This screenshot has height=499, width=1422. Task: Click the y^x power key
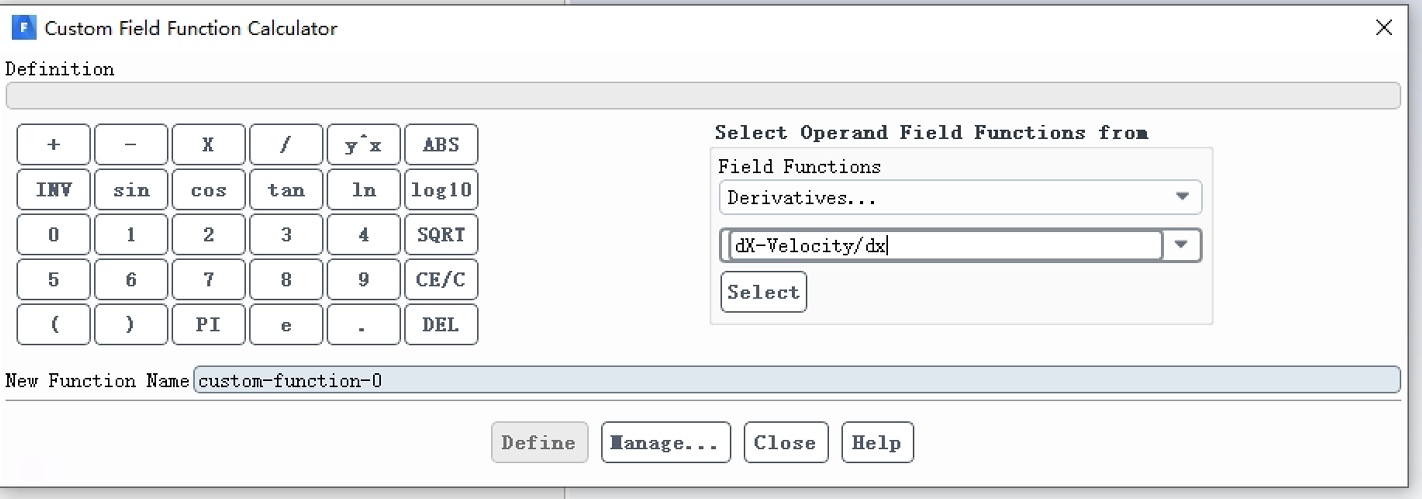click(364, 145)
